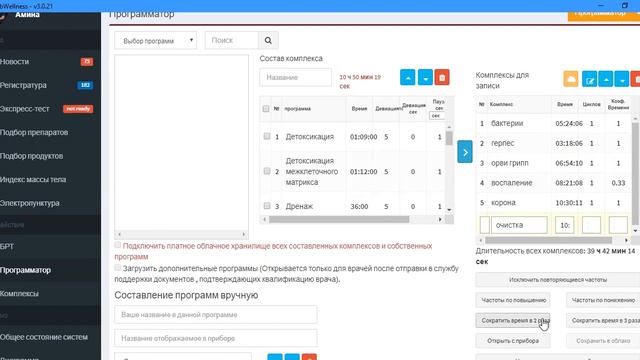Click vertical scrollbar of composition table
640x360 pixels.
449,138
